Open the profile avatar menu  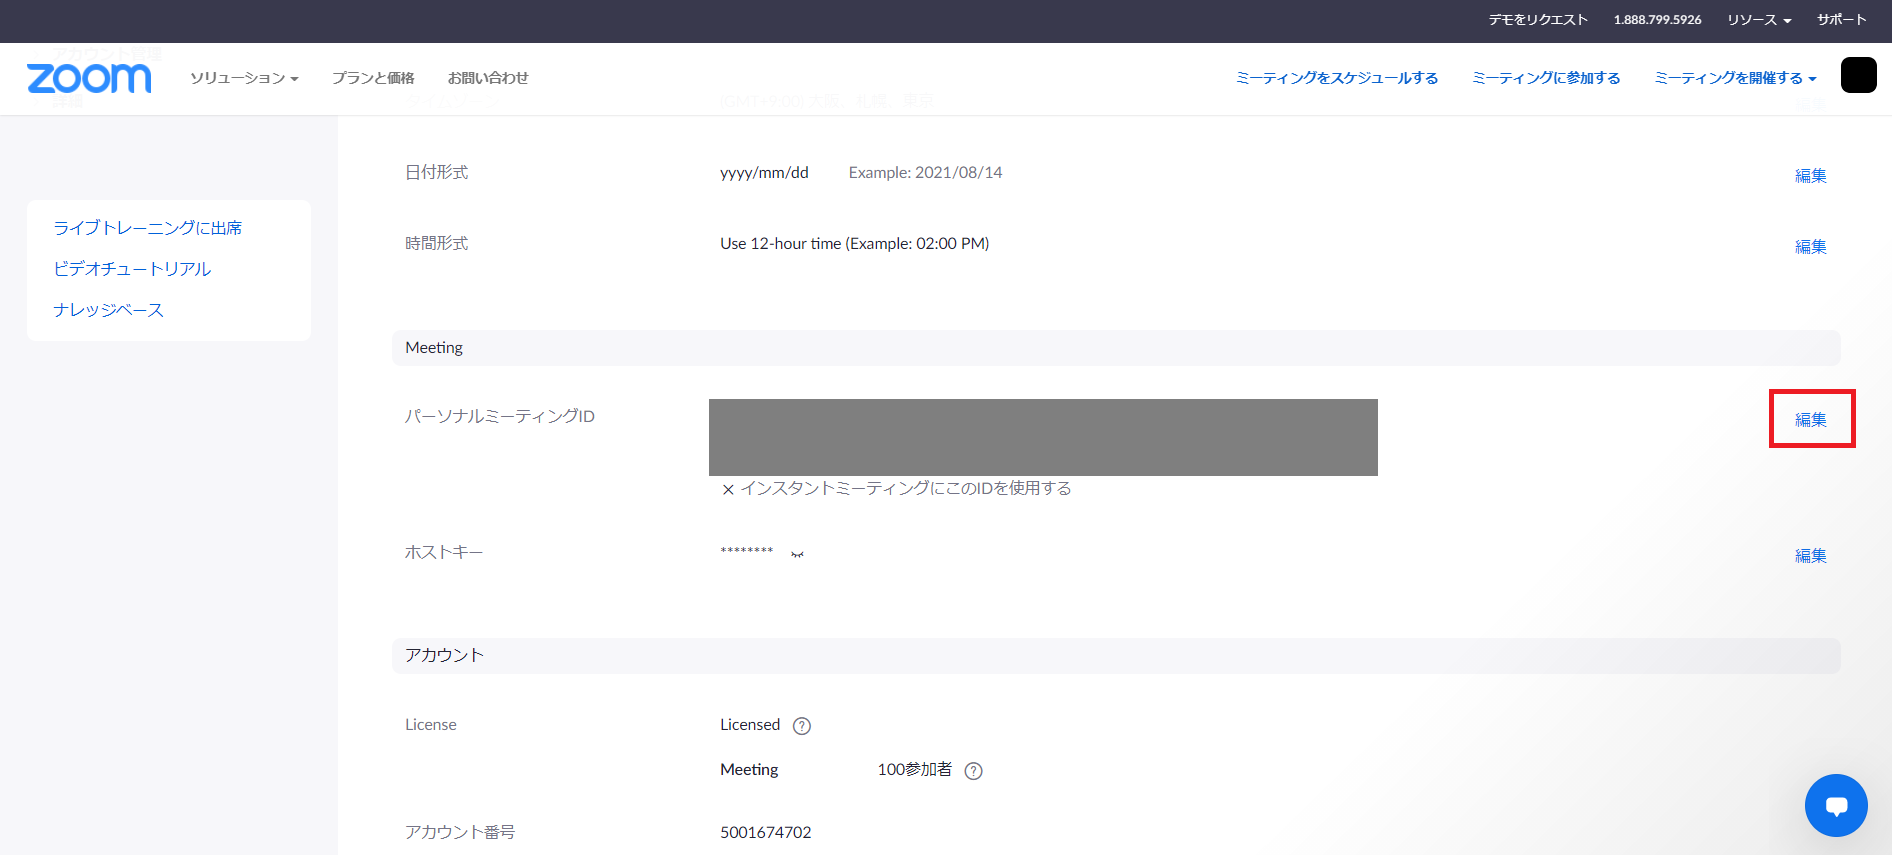(1858, 76)
